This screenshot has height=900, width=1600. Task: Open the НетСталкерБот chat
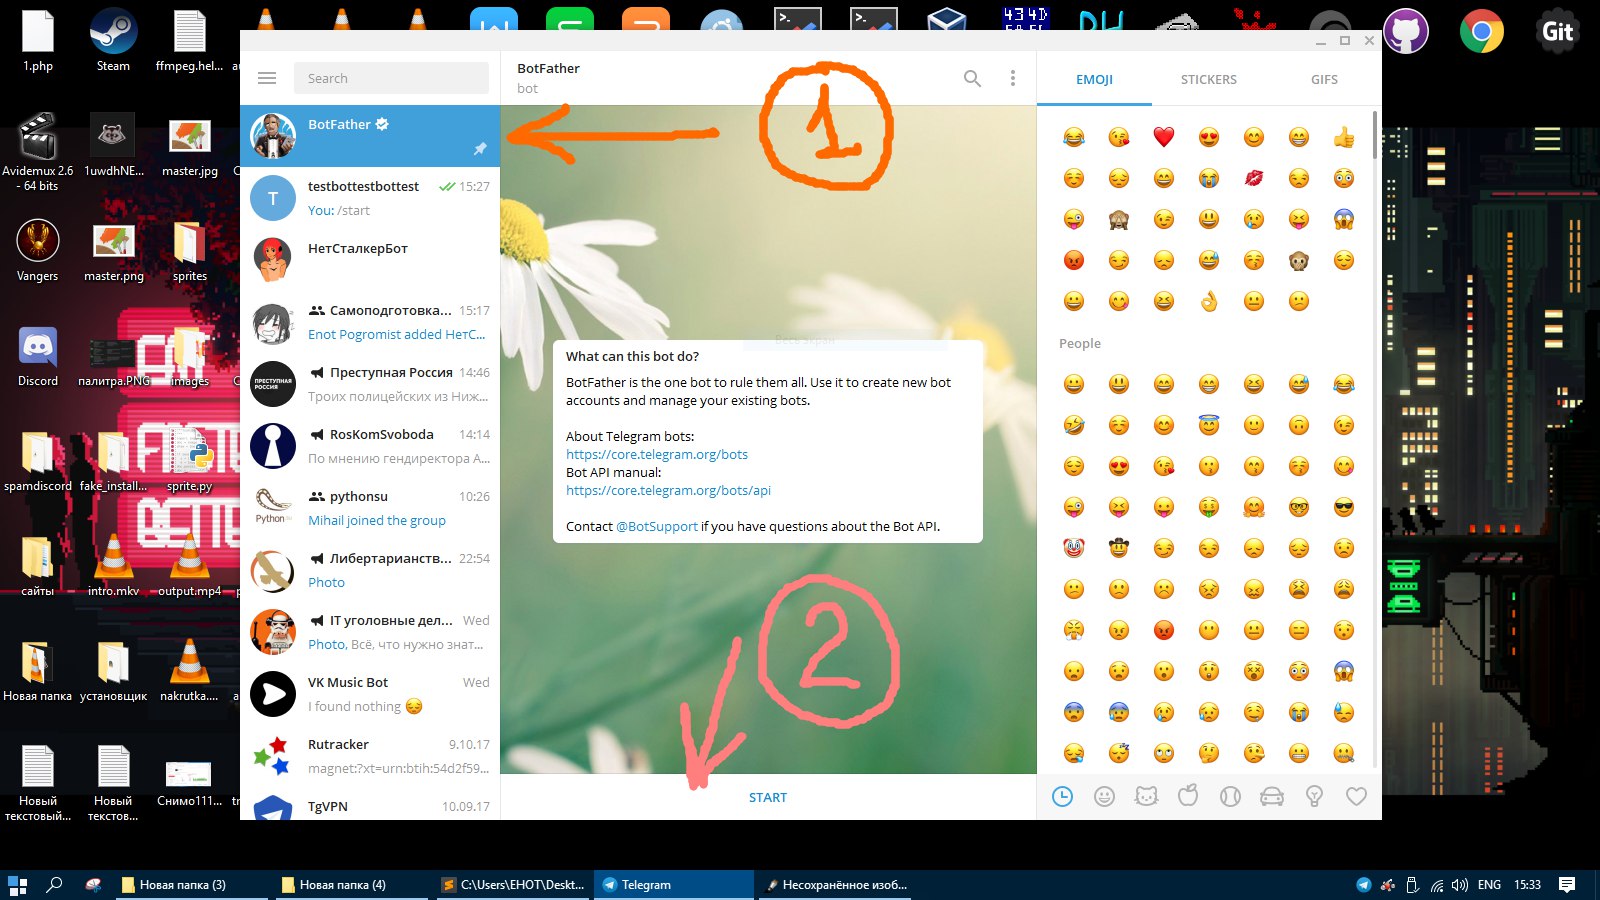click(x=370, y=260)
